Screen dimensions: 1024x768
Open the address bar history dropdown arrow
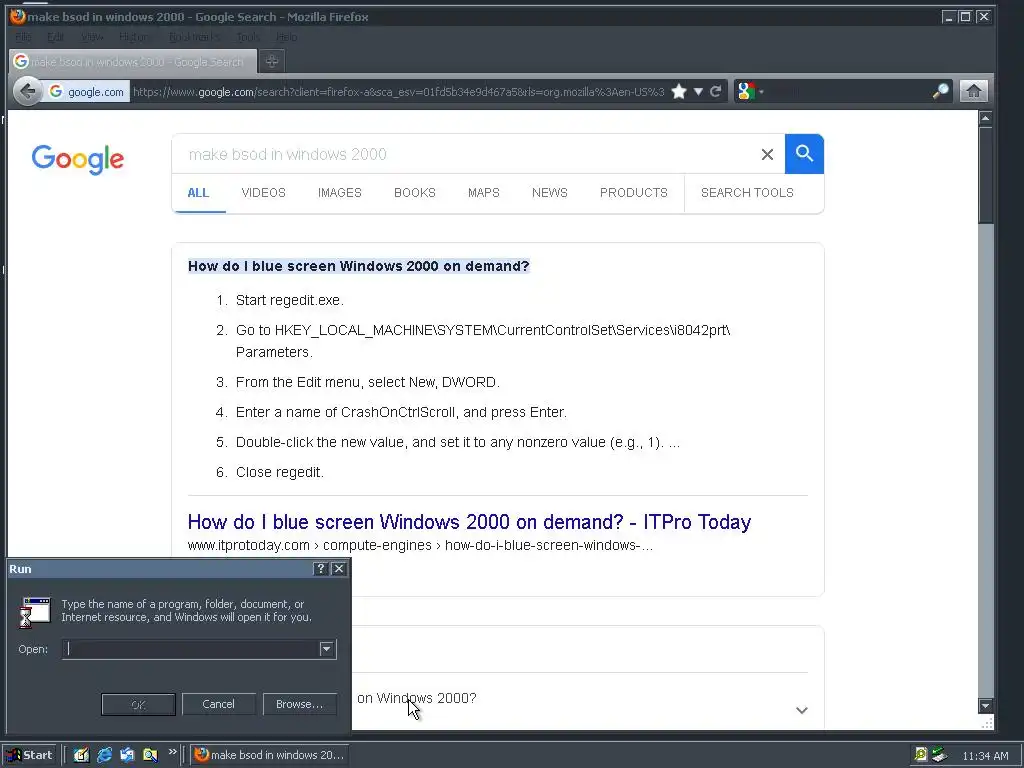[x=698, y=91]
